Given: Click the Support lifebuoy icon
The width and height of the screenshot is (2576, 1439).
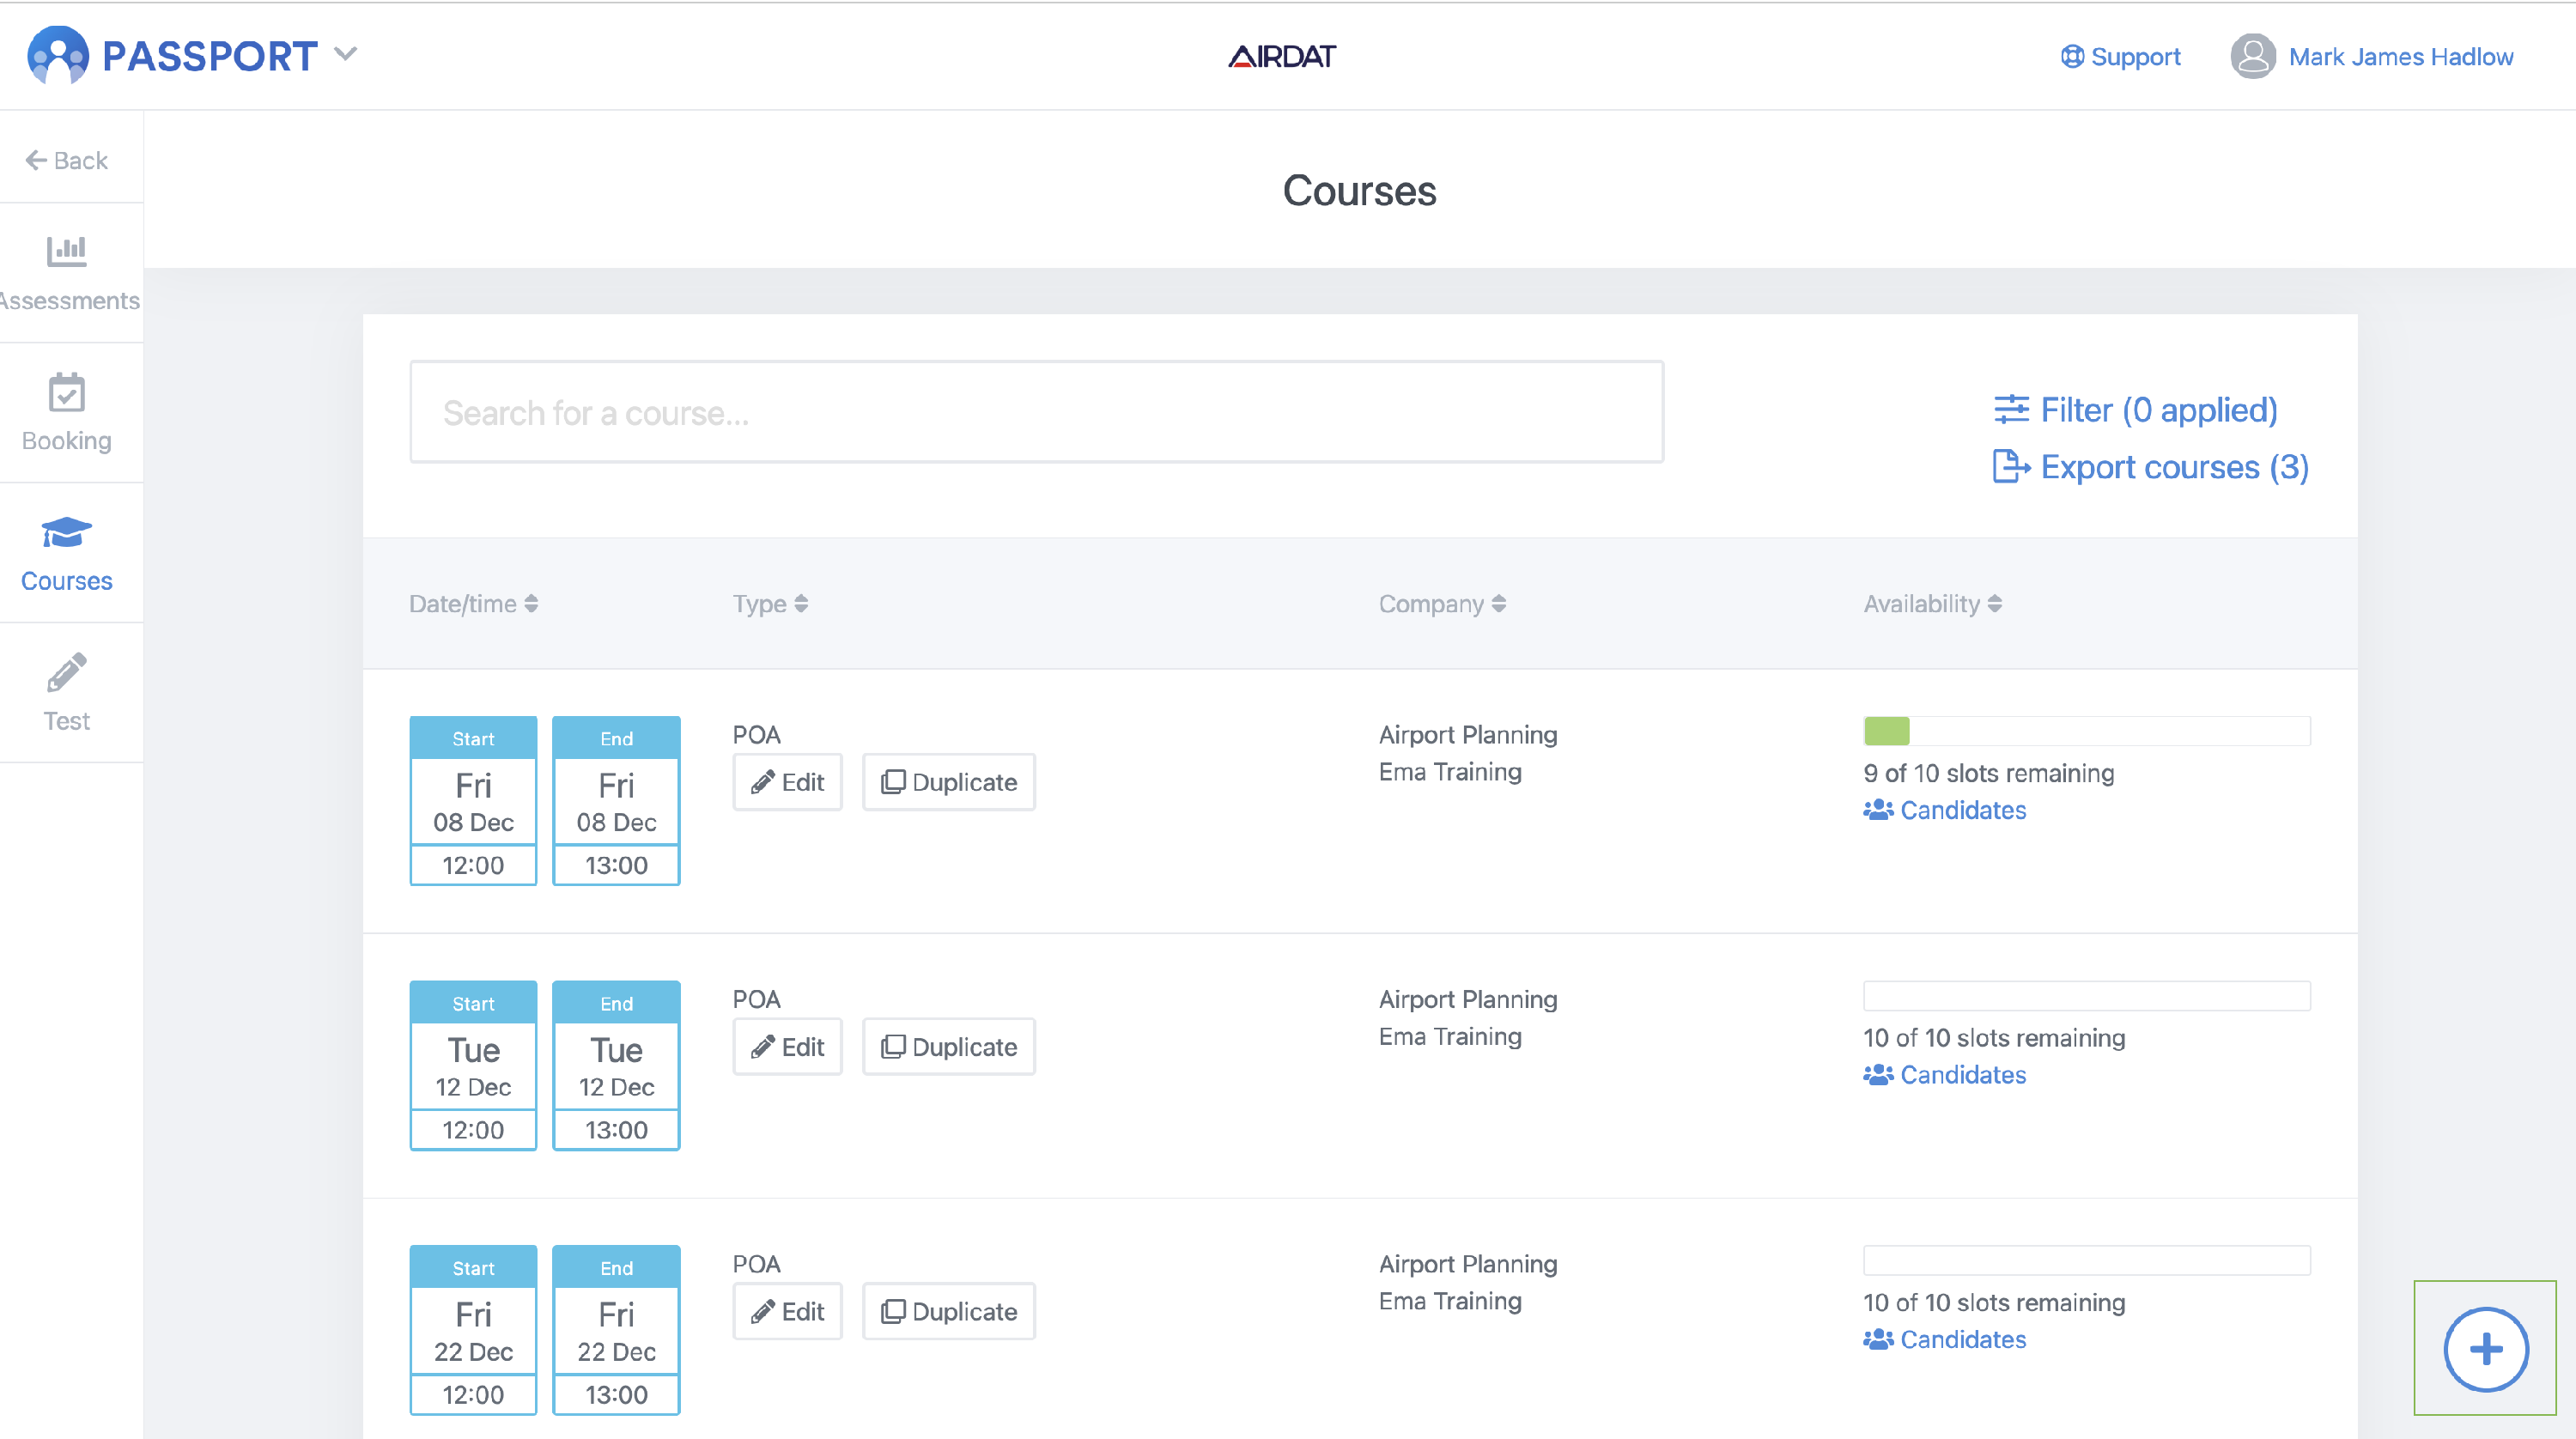Looking at the screenshot, I should point(2072,57).
